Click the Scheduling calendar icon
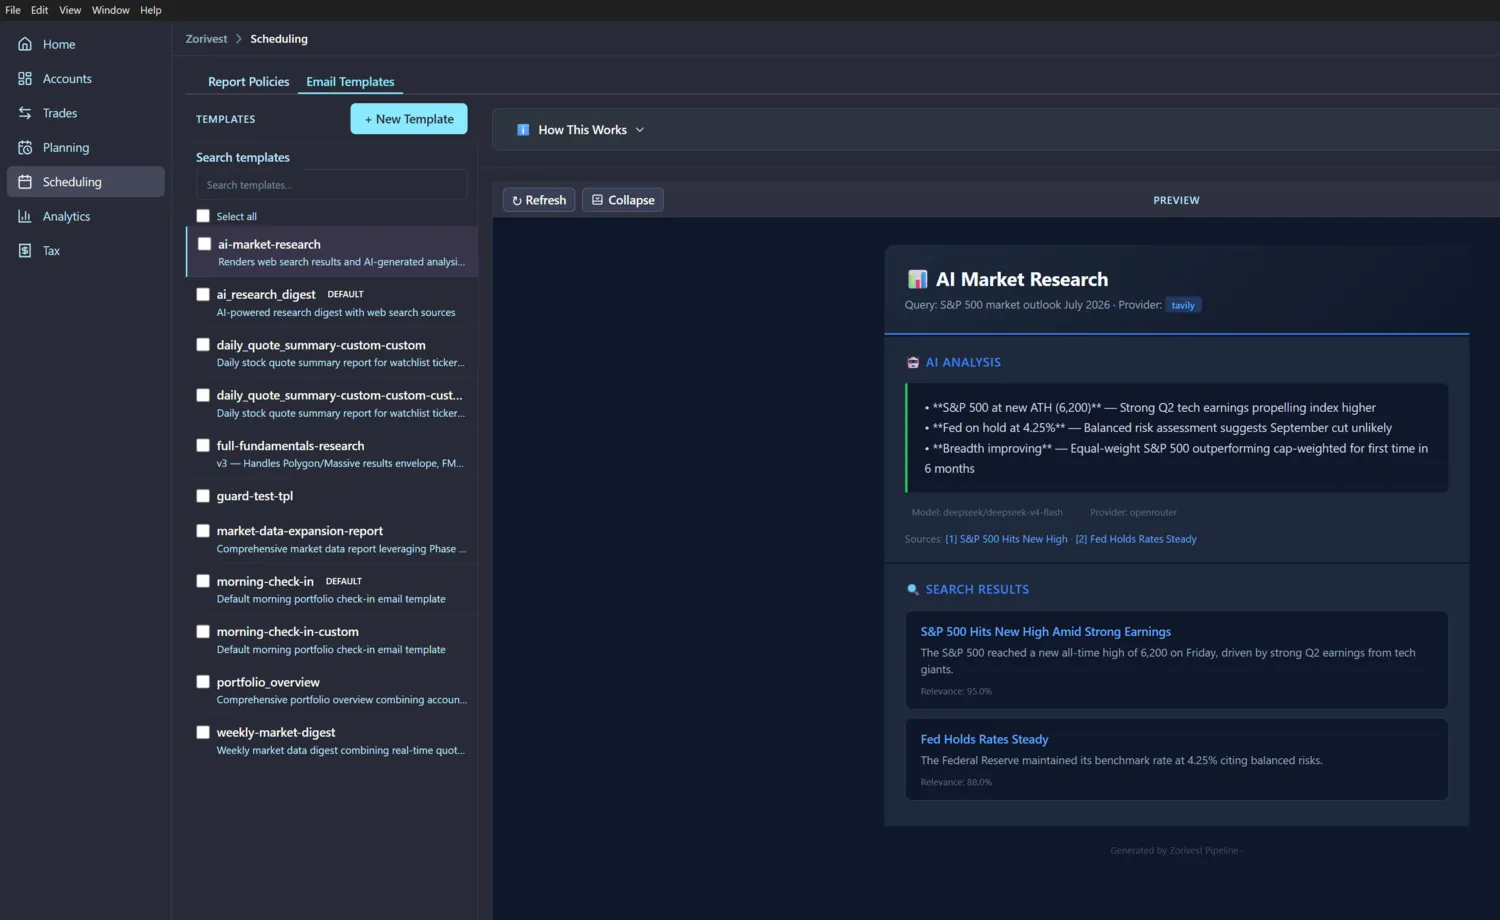The height and width of the screenshot is (920, 1500). point(25,182)
